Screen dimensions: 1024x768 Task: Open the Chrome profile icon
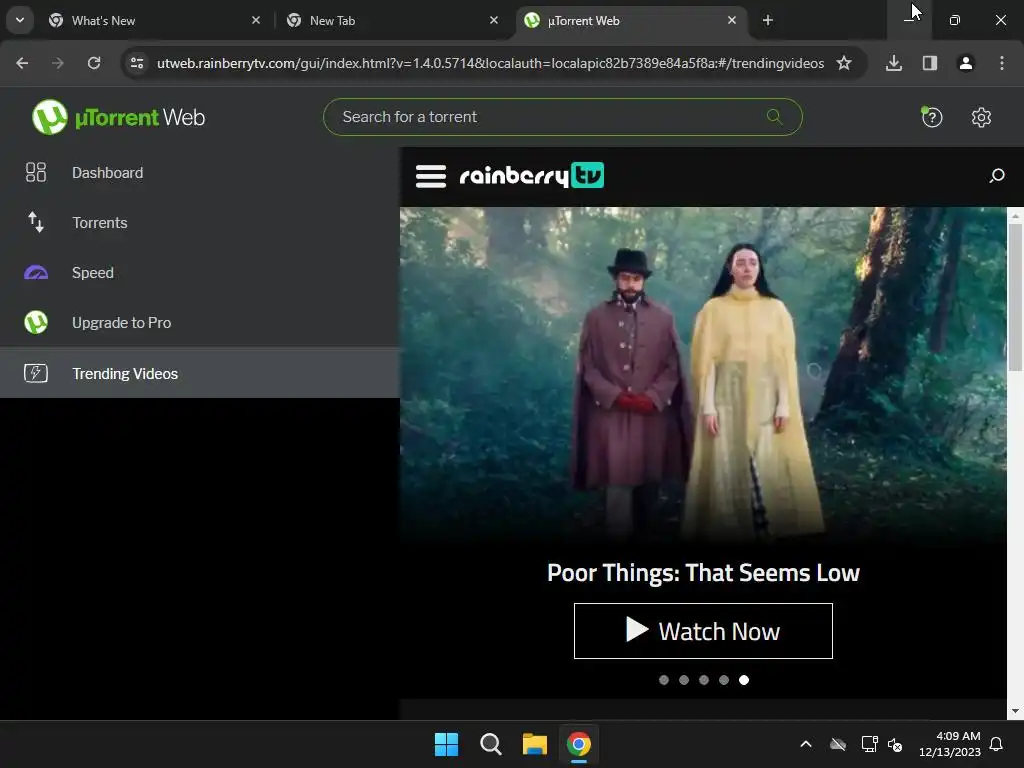click(x=966, y=63)
